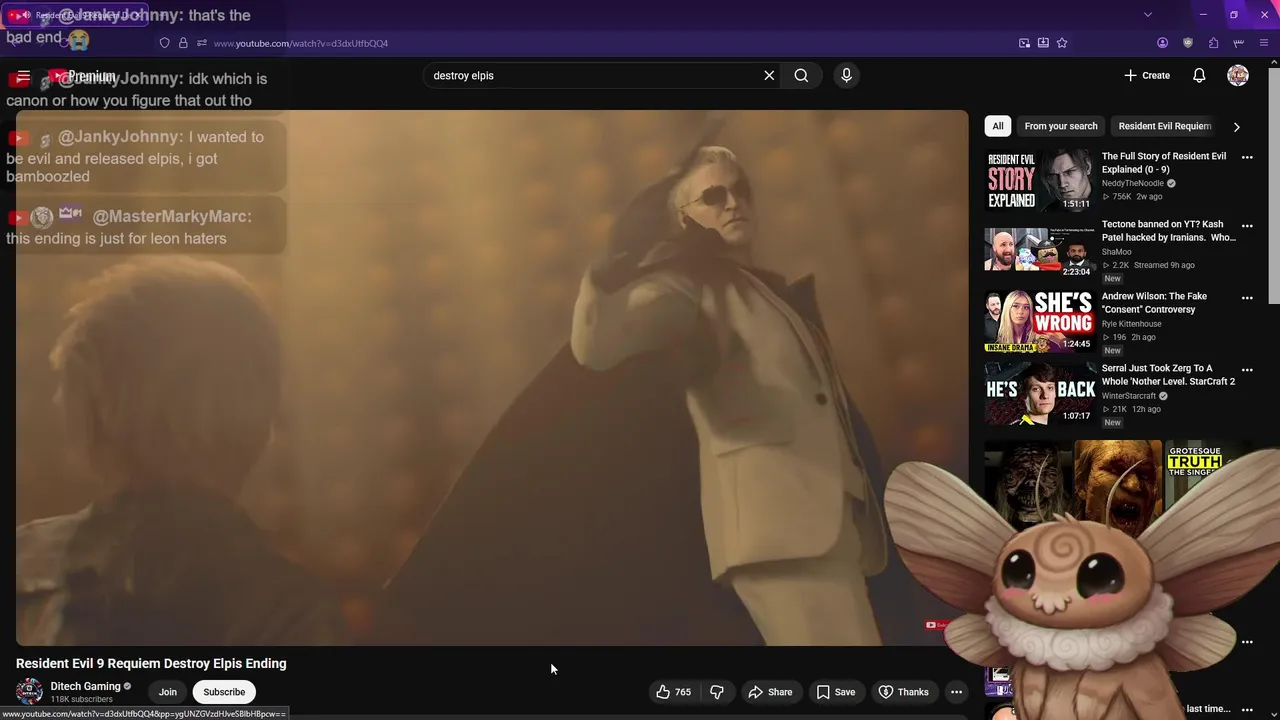Bookmark this page with the star

click(x=1062, y=43)
